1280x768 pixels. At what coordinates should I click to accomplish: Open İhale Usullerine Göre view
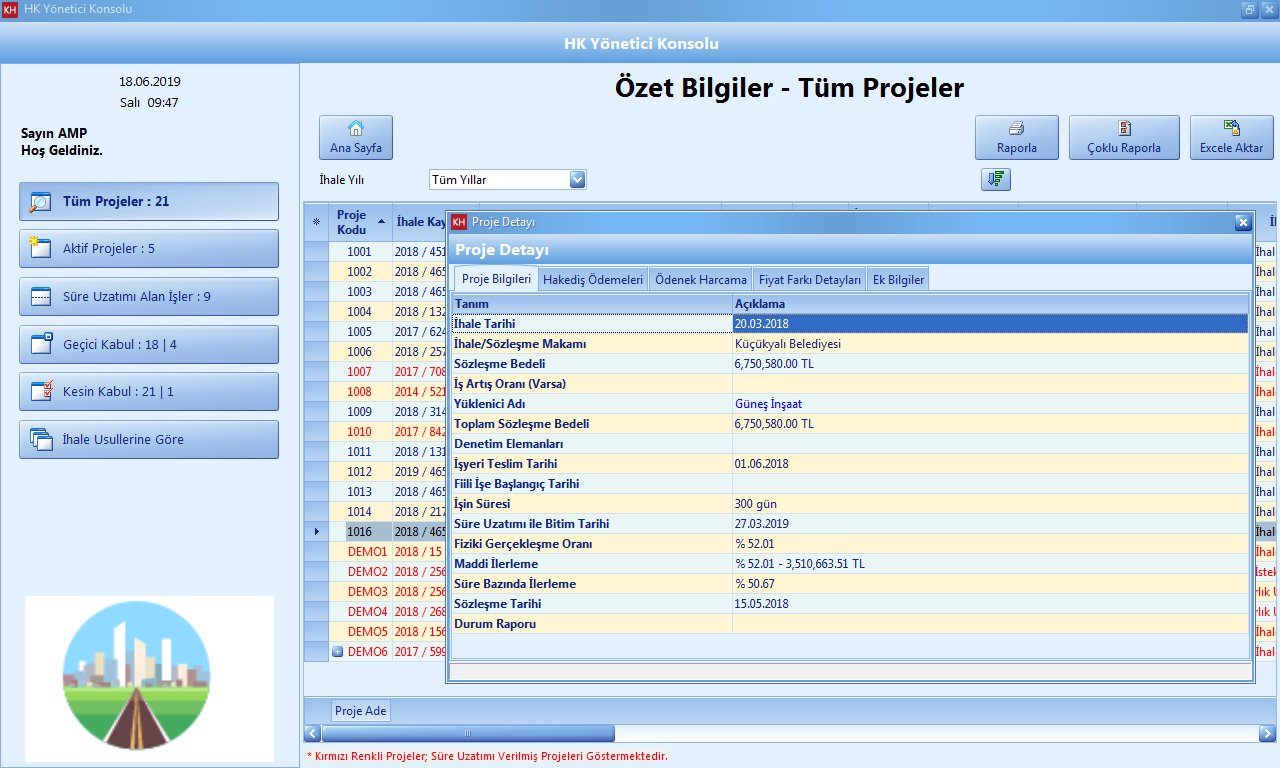point(149,439)
